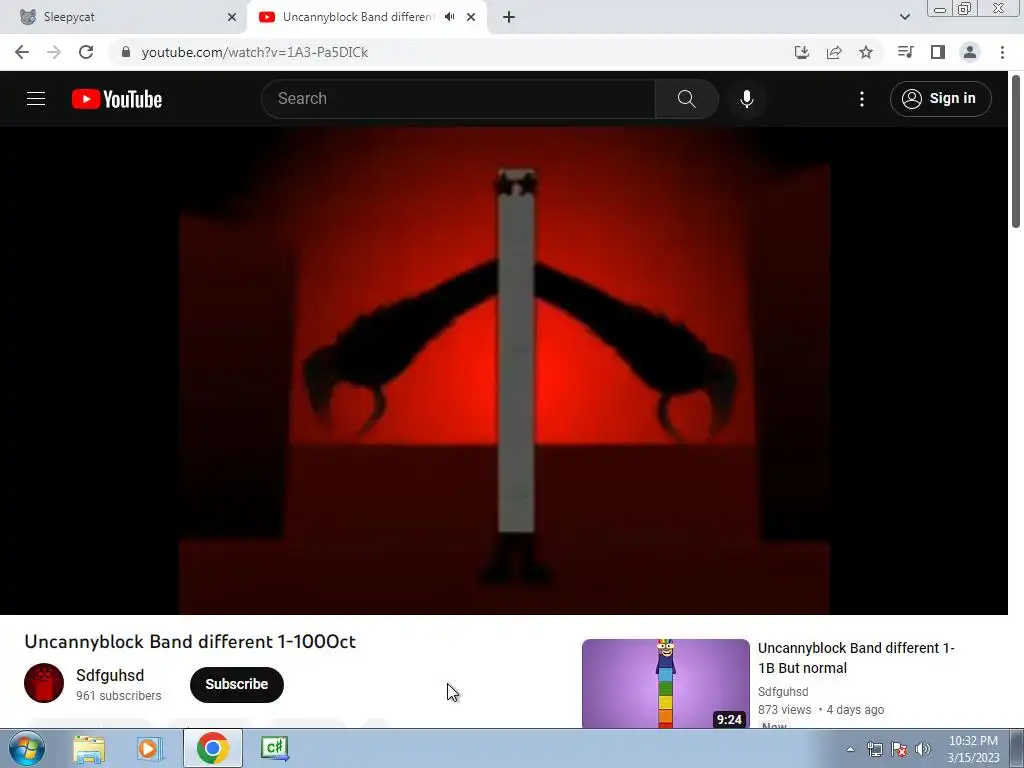Go forward with browser forward arrow
Image resolution: width=1024 pixels, height=768 pixels.
54,52
